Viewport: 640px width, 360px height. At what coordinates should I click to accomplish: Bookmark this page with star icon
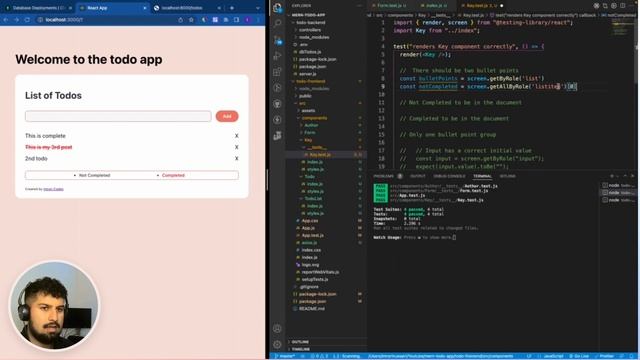click(191, 20)
